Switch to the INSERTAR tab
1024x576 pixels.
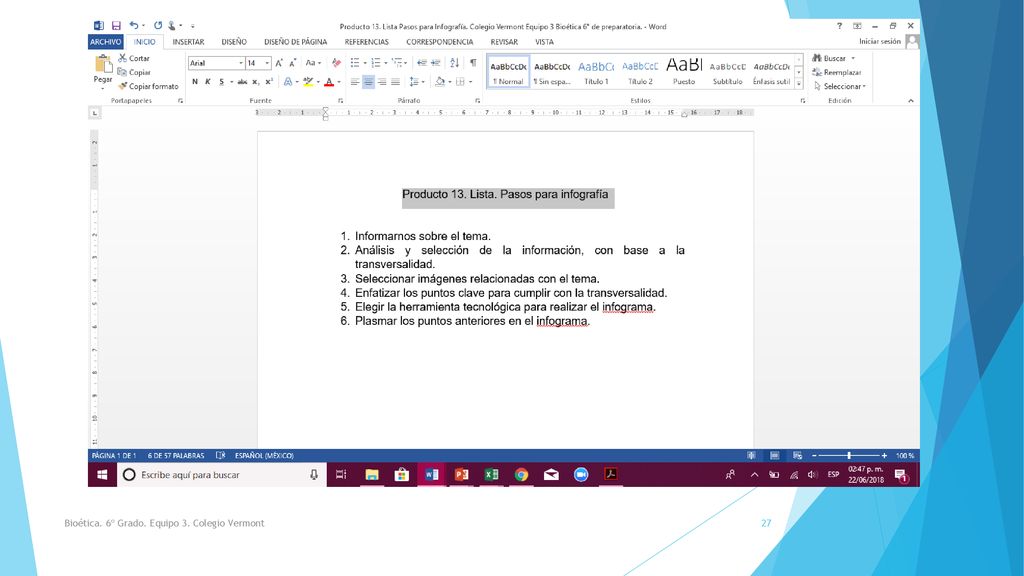tap(188, 42)
